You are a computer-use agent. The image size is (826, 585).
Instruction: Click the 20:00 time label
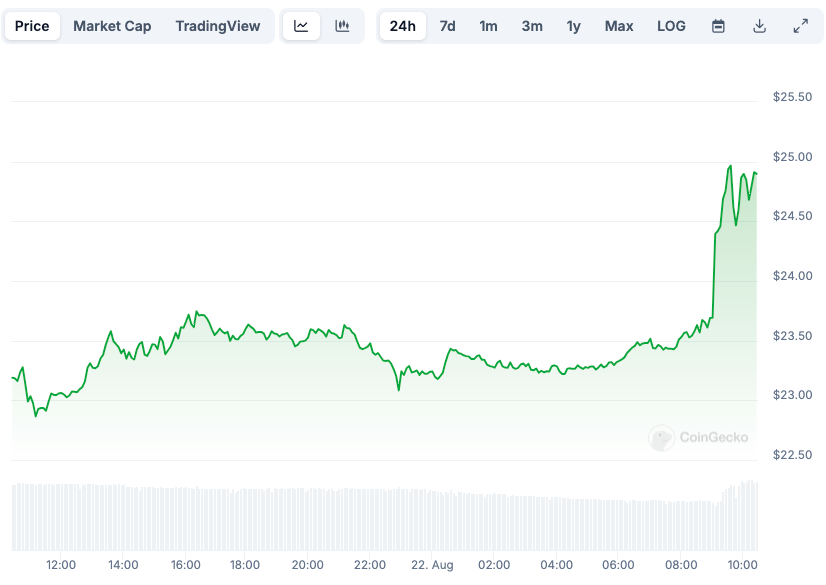click(308, 565)
